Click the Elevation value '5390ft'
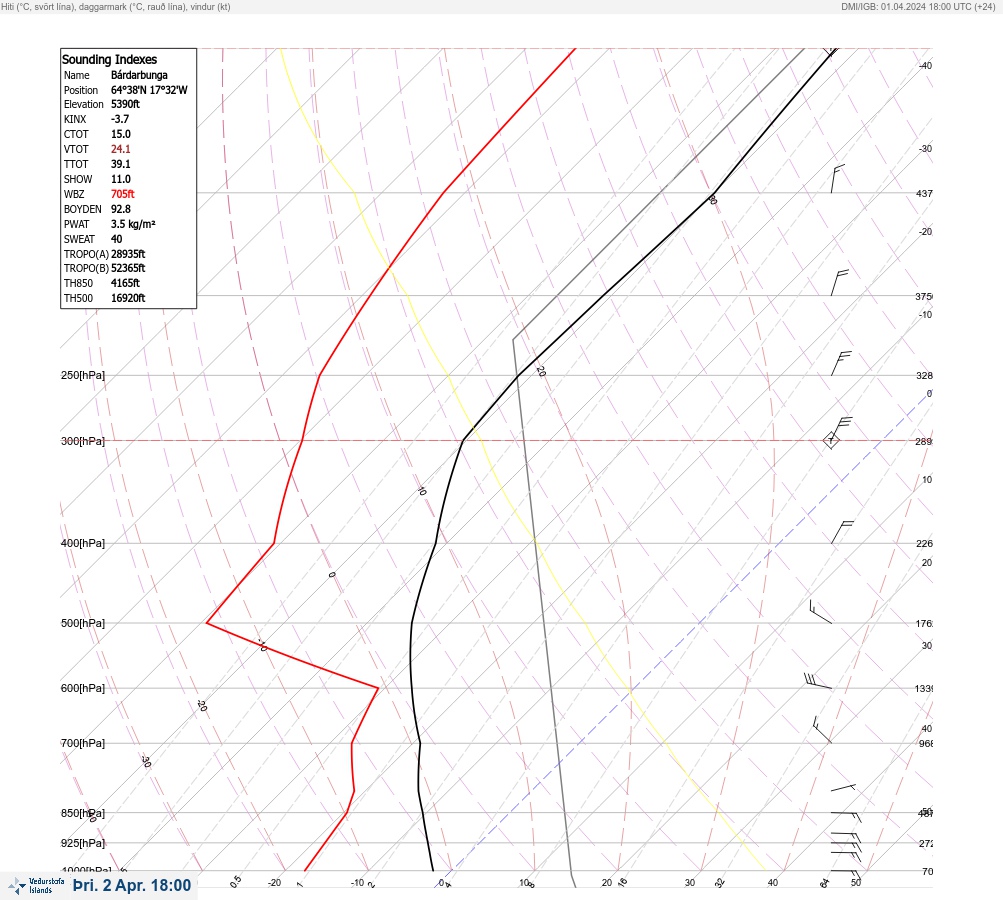This screenshot has height=900, width=1003. (125, 104)
